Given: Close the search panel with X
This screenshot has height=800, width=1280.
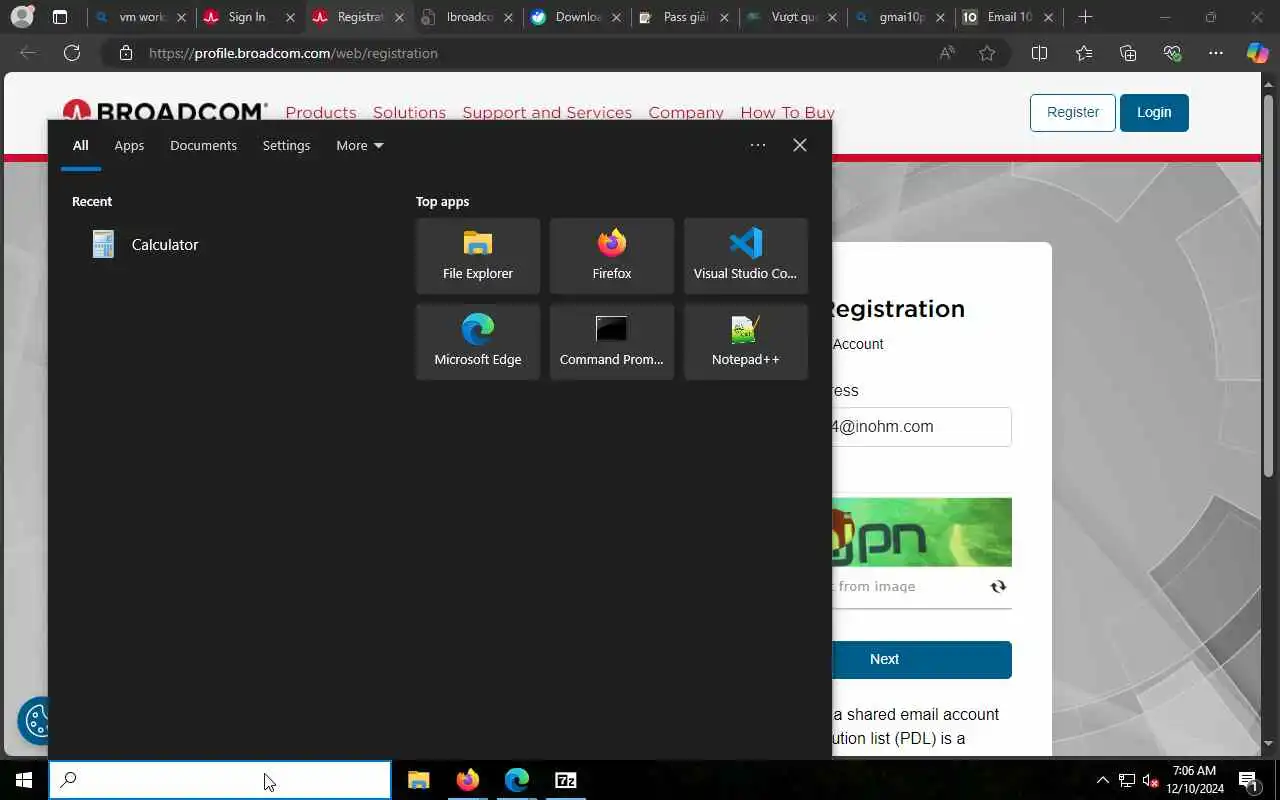Looking at the screenshot, I should (800, 145).
